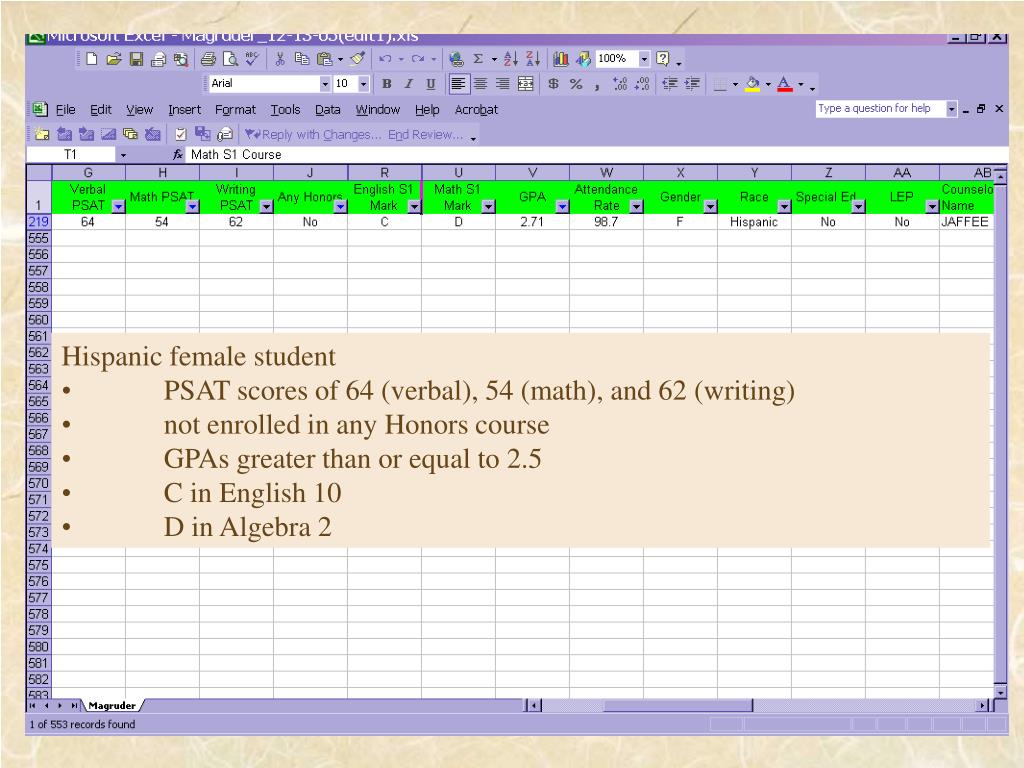
Task: Open the Edit menu
Action: (x=101, y=110)
